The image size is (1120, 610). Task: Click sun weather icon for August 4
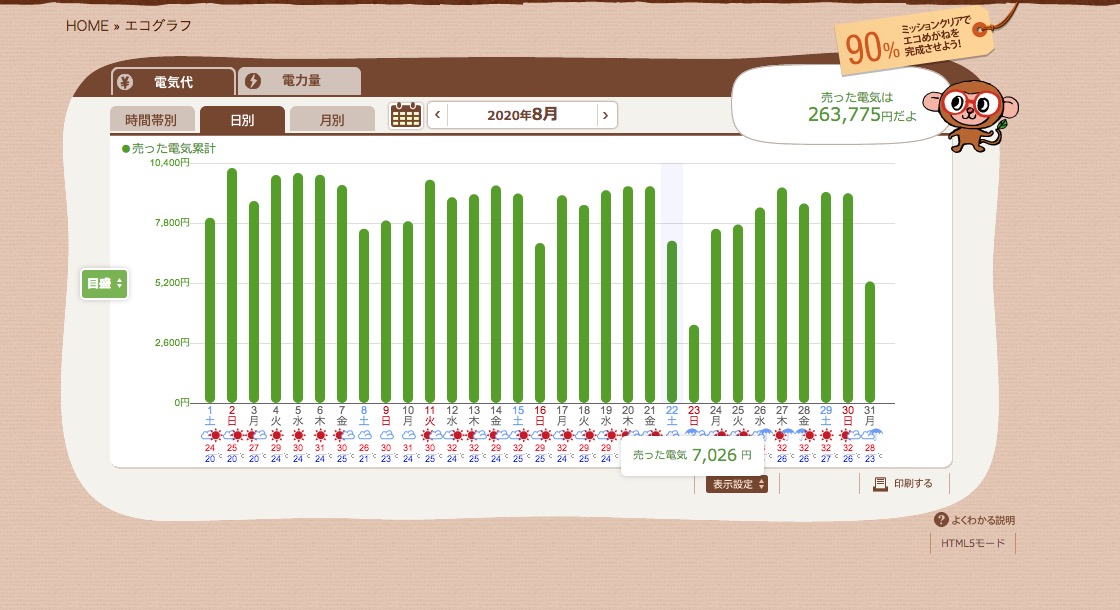[276, 435]
